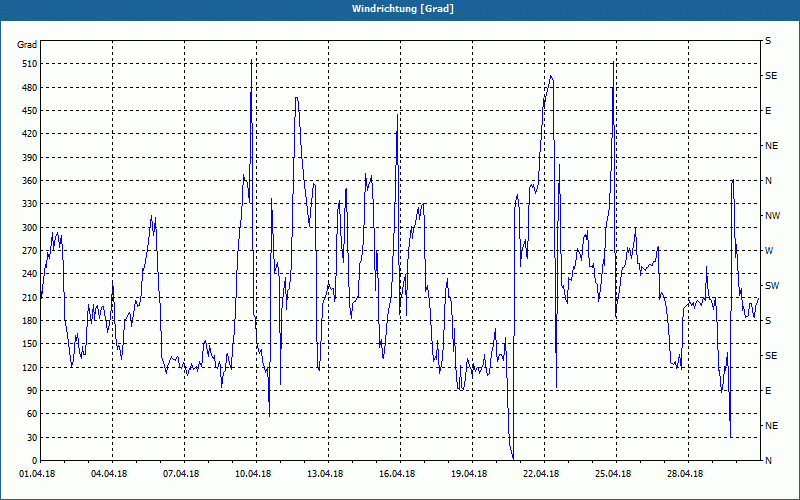Click the E compass label beside 450
This screenshot has height=500, width=800.
768,111
